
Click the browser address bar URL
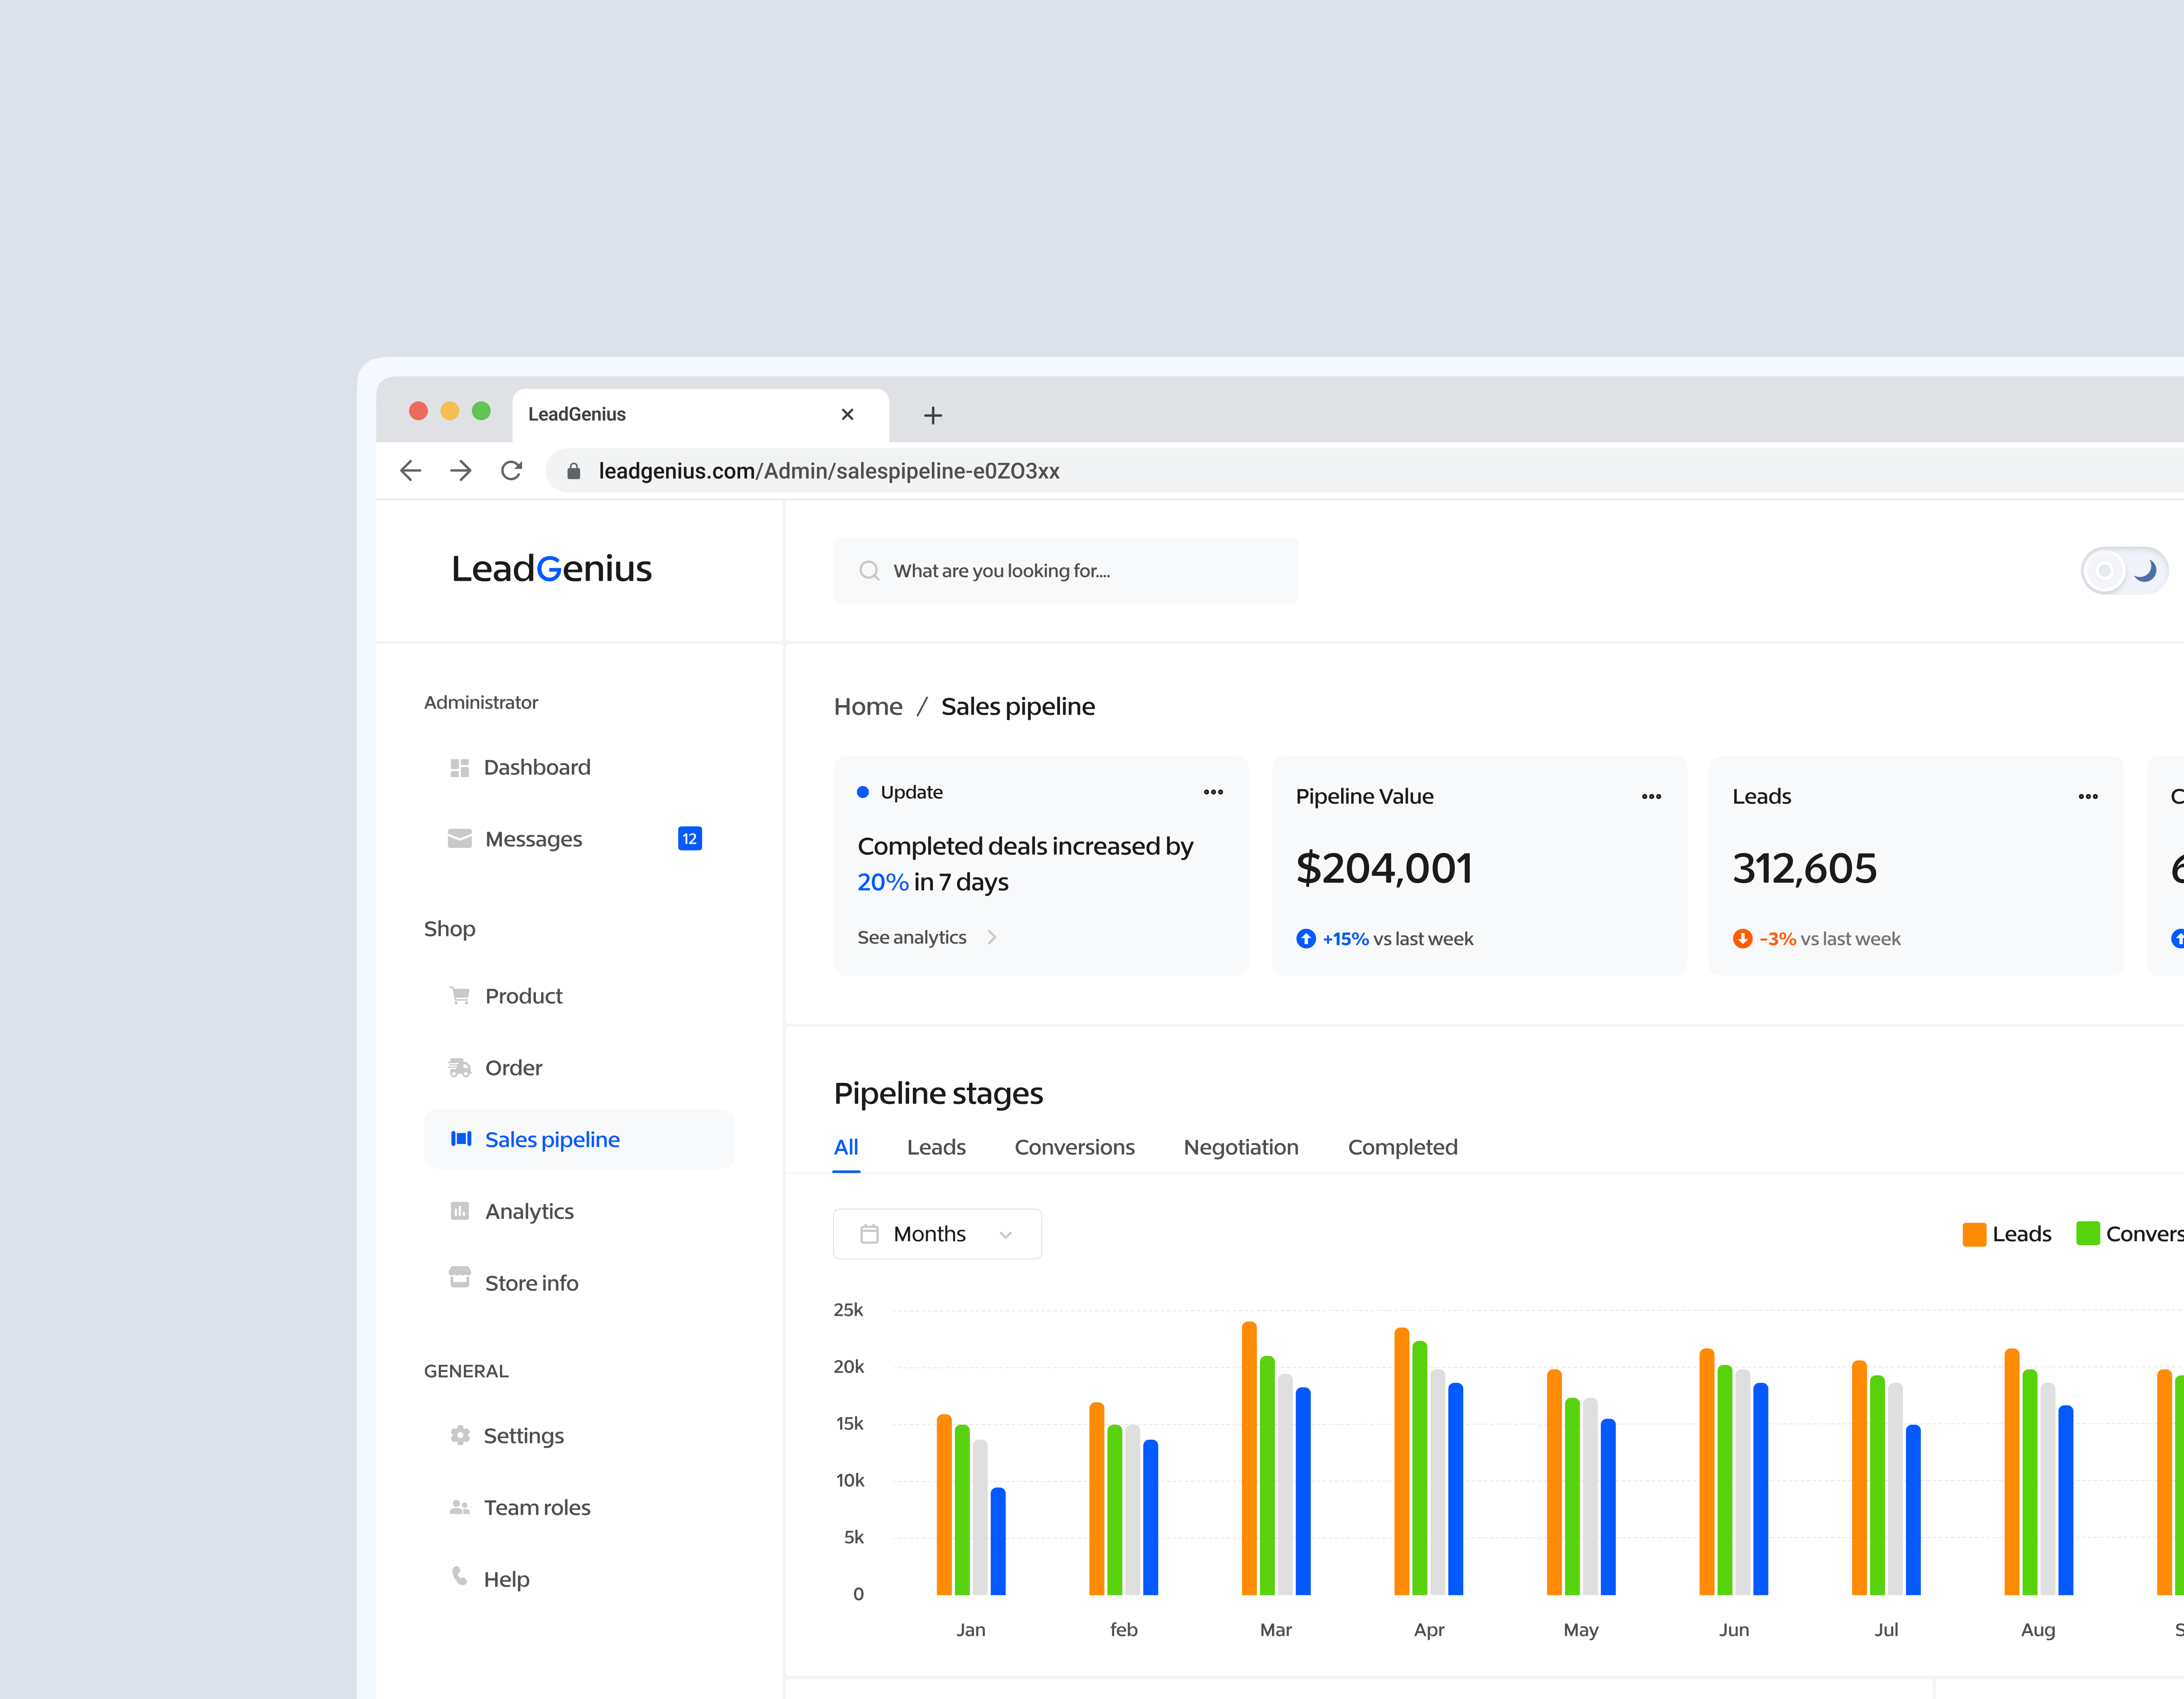coord(829,471)
